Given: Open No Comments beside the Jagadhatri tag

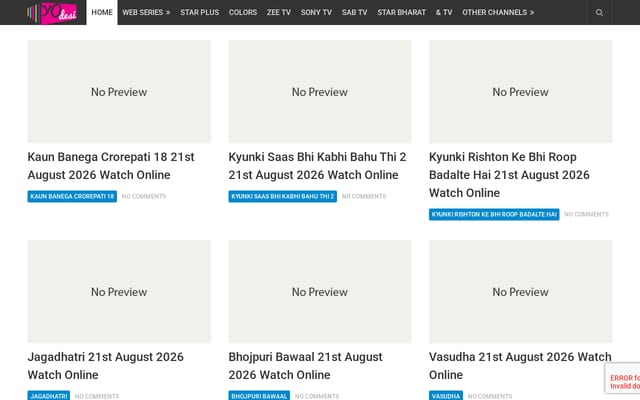Looking at the screenshot, I should tap(97, 396).
